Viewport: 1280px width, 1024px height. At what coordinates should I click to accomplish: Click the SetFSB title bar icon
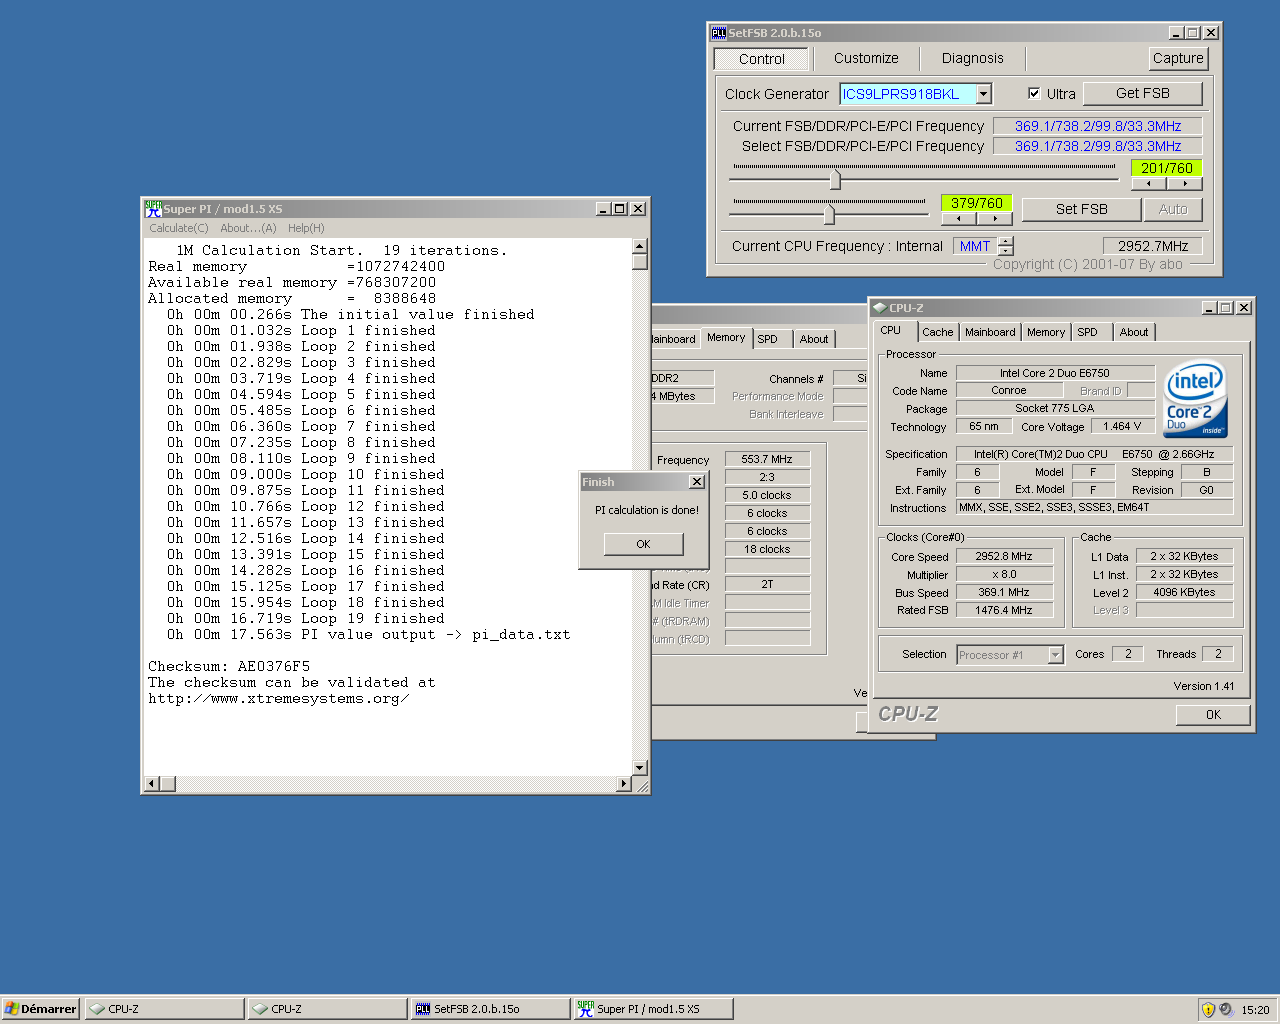(718, 33)
